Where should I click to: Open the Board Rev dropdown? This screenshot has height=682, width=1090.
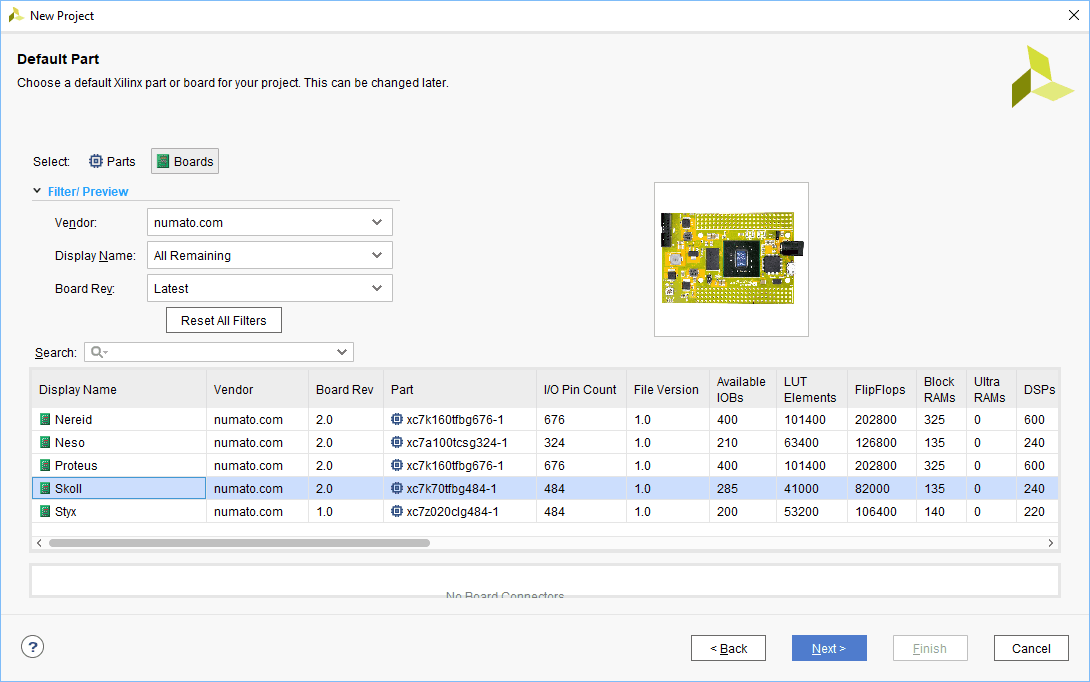pyautogui.click(x=269, y=289)
